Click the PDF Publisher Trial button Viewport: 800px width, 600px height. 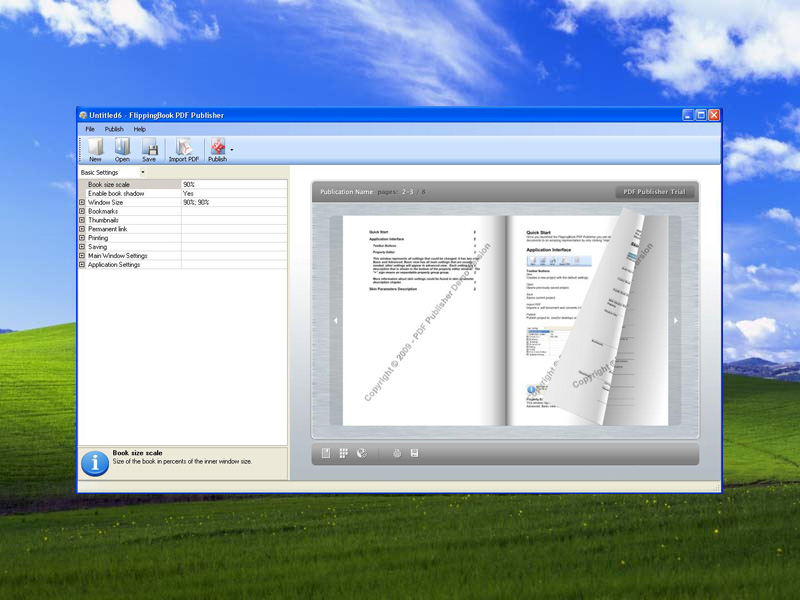point(655,192)
